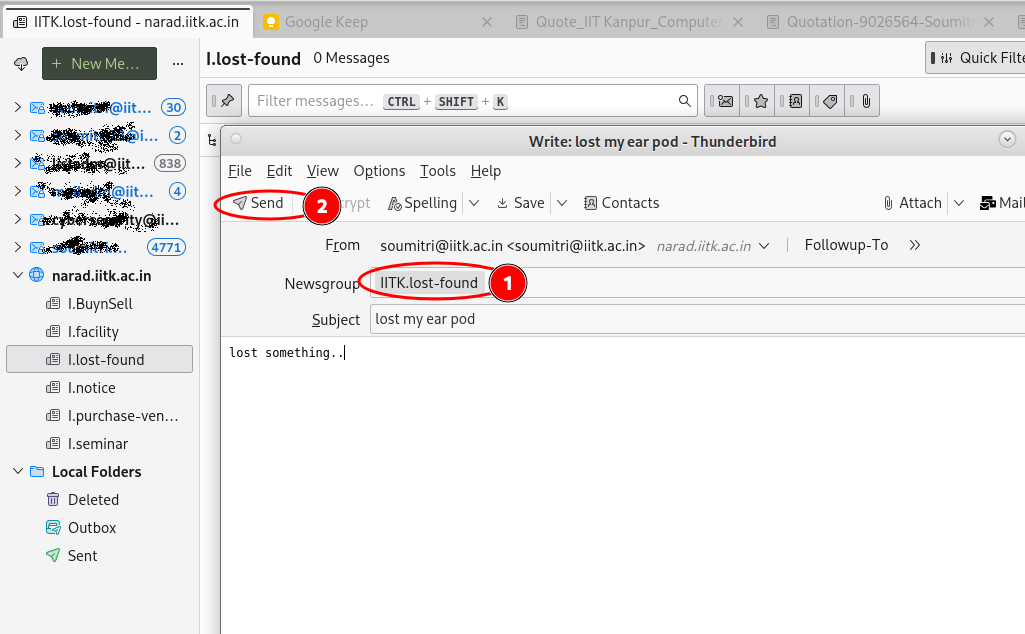Screen dimensions: 1025x634
Task: Open the Save dropdown arrow
Action: click(562, 203)
